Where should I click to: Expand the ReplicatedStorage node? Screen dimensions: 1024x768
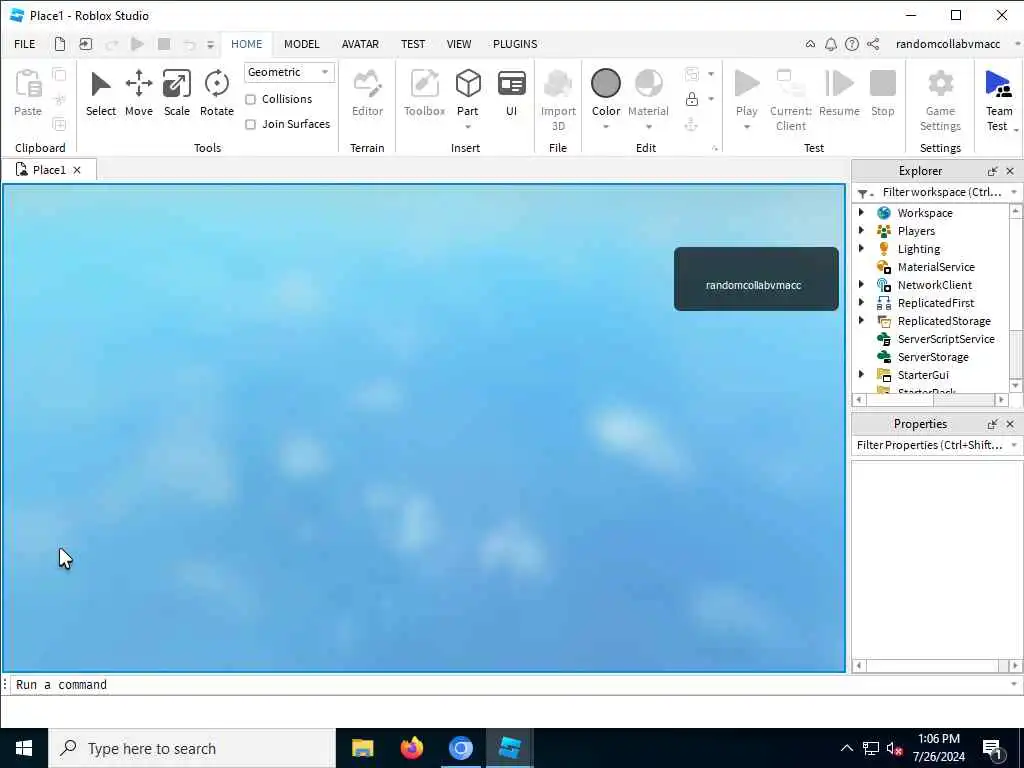(861, 320)
